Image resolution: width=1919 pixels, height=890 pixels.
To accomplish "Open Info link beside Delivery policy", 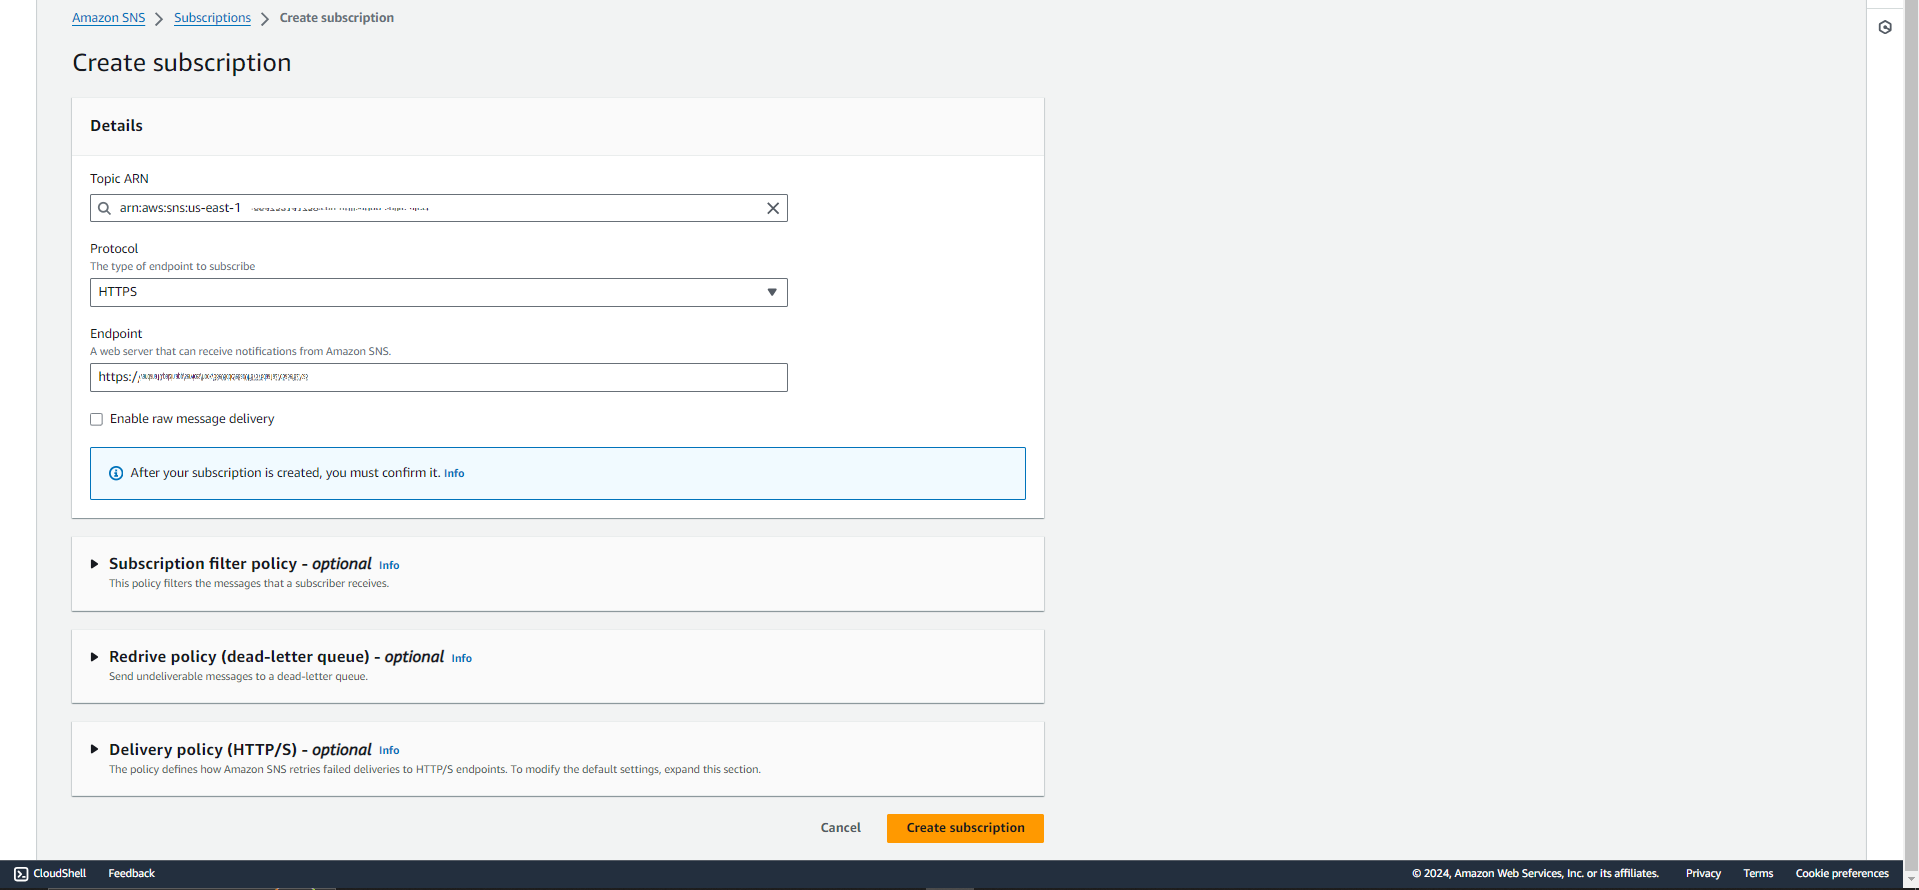I will (389, 750).
